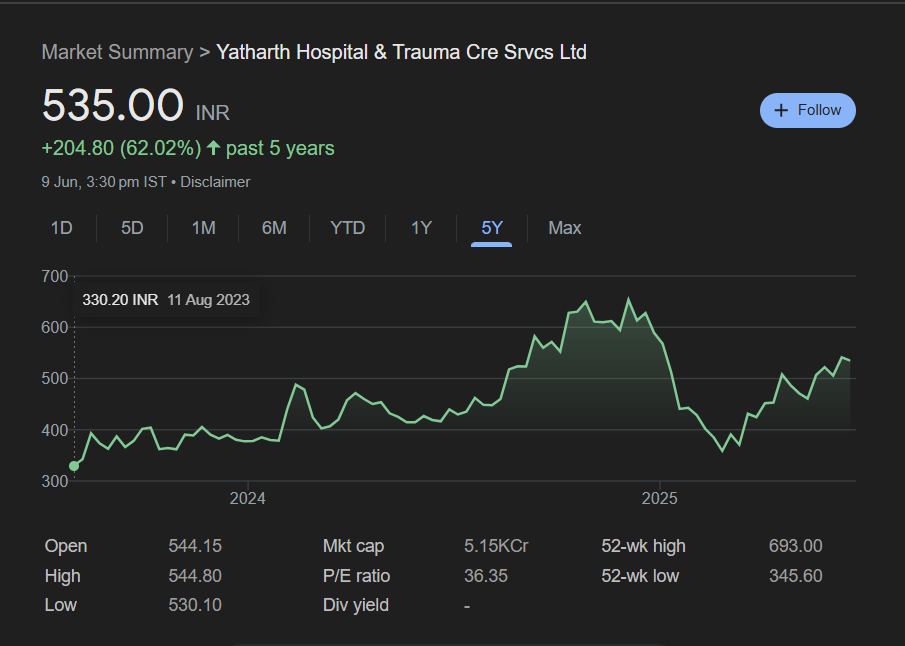
Task: Click the 2024 label on chart axis
Action: (248, 498)
